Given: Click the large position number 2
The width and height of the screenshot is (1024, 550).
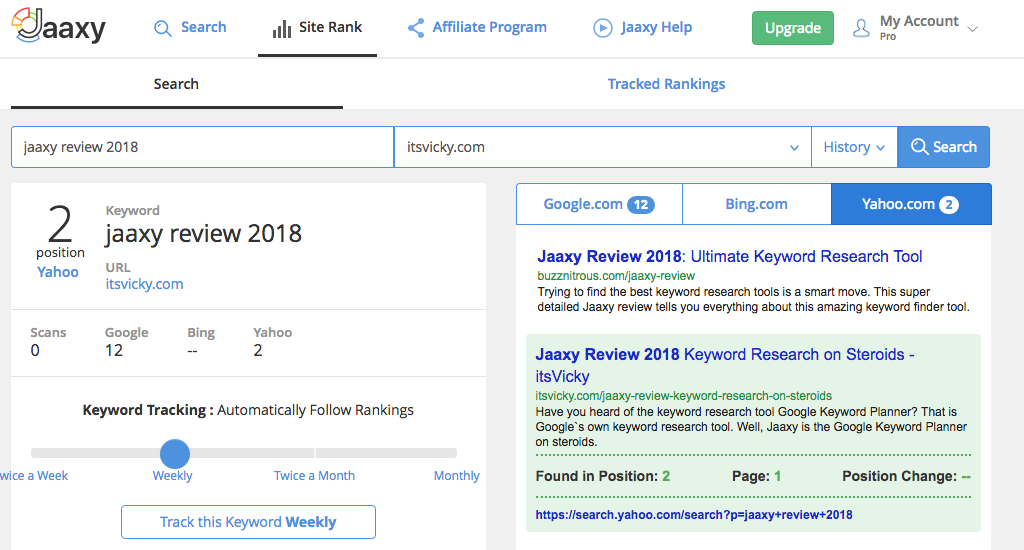Looking at the screenshot, I should pos(60,224).
